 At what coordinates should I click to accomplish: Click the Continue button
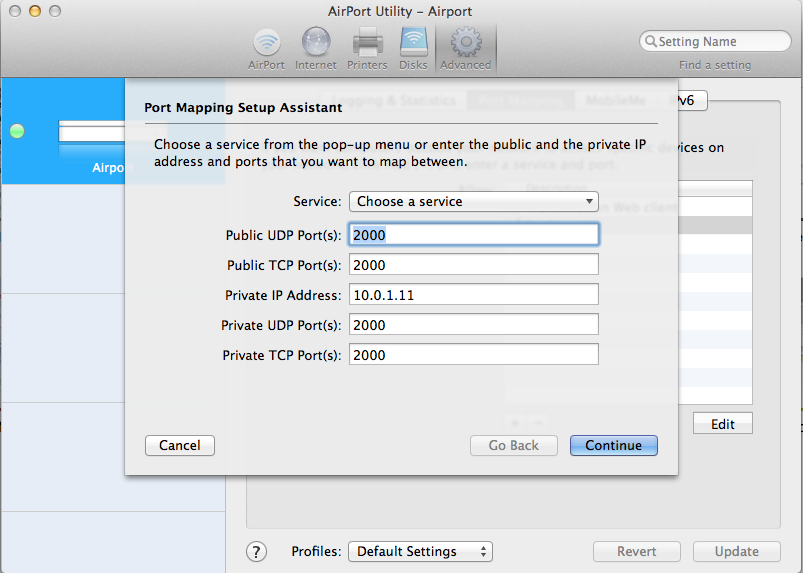coord(614,445)
